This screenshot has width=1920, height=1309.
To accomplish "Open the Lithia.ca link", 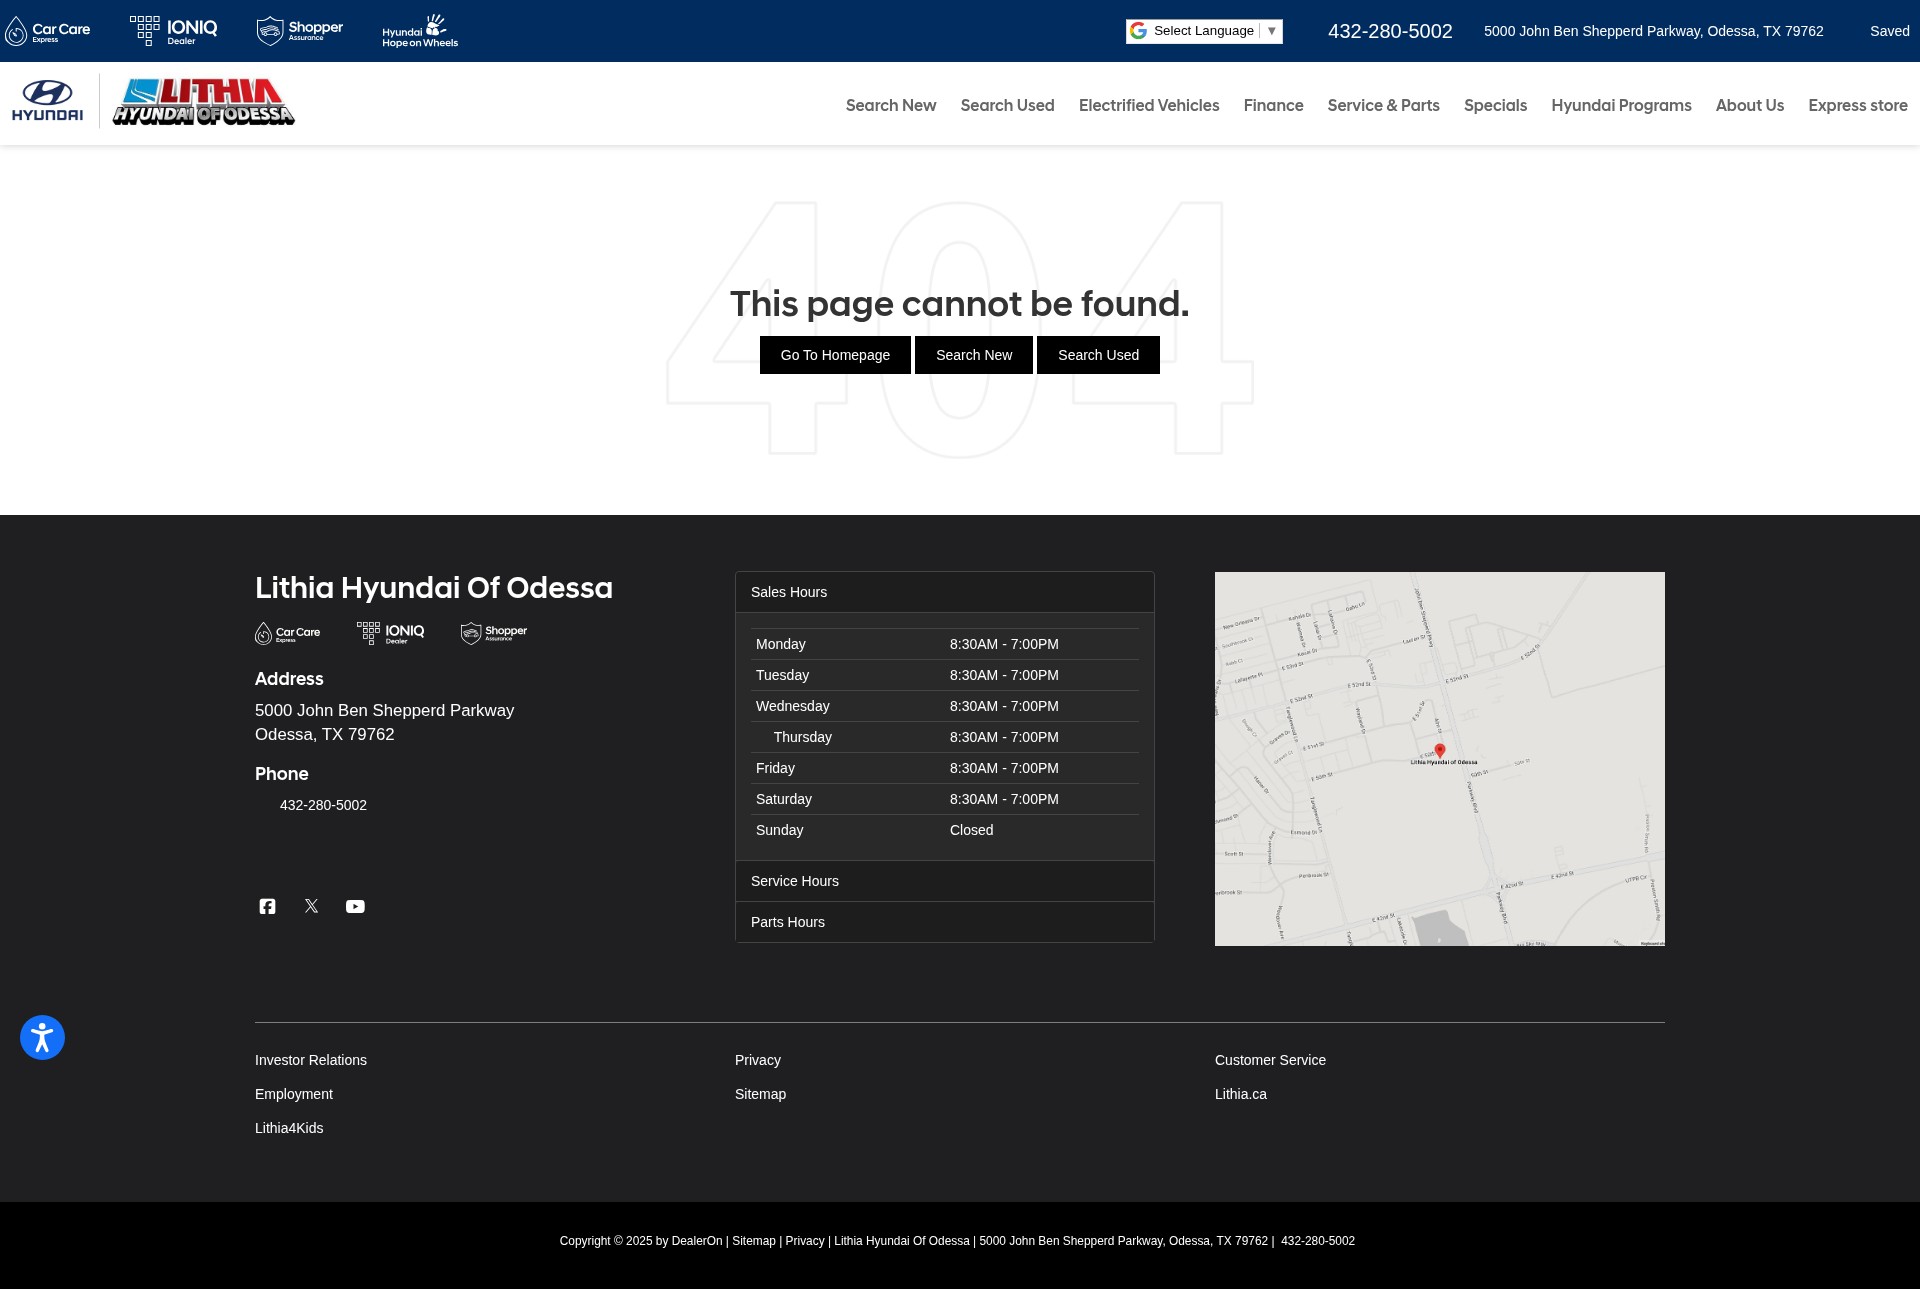I will (x=1241, y=1094).
